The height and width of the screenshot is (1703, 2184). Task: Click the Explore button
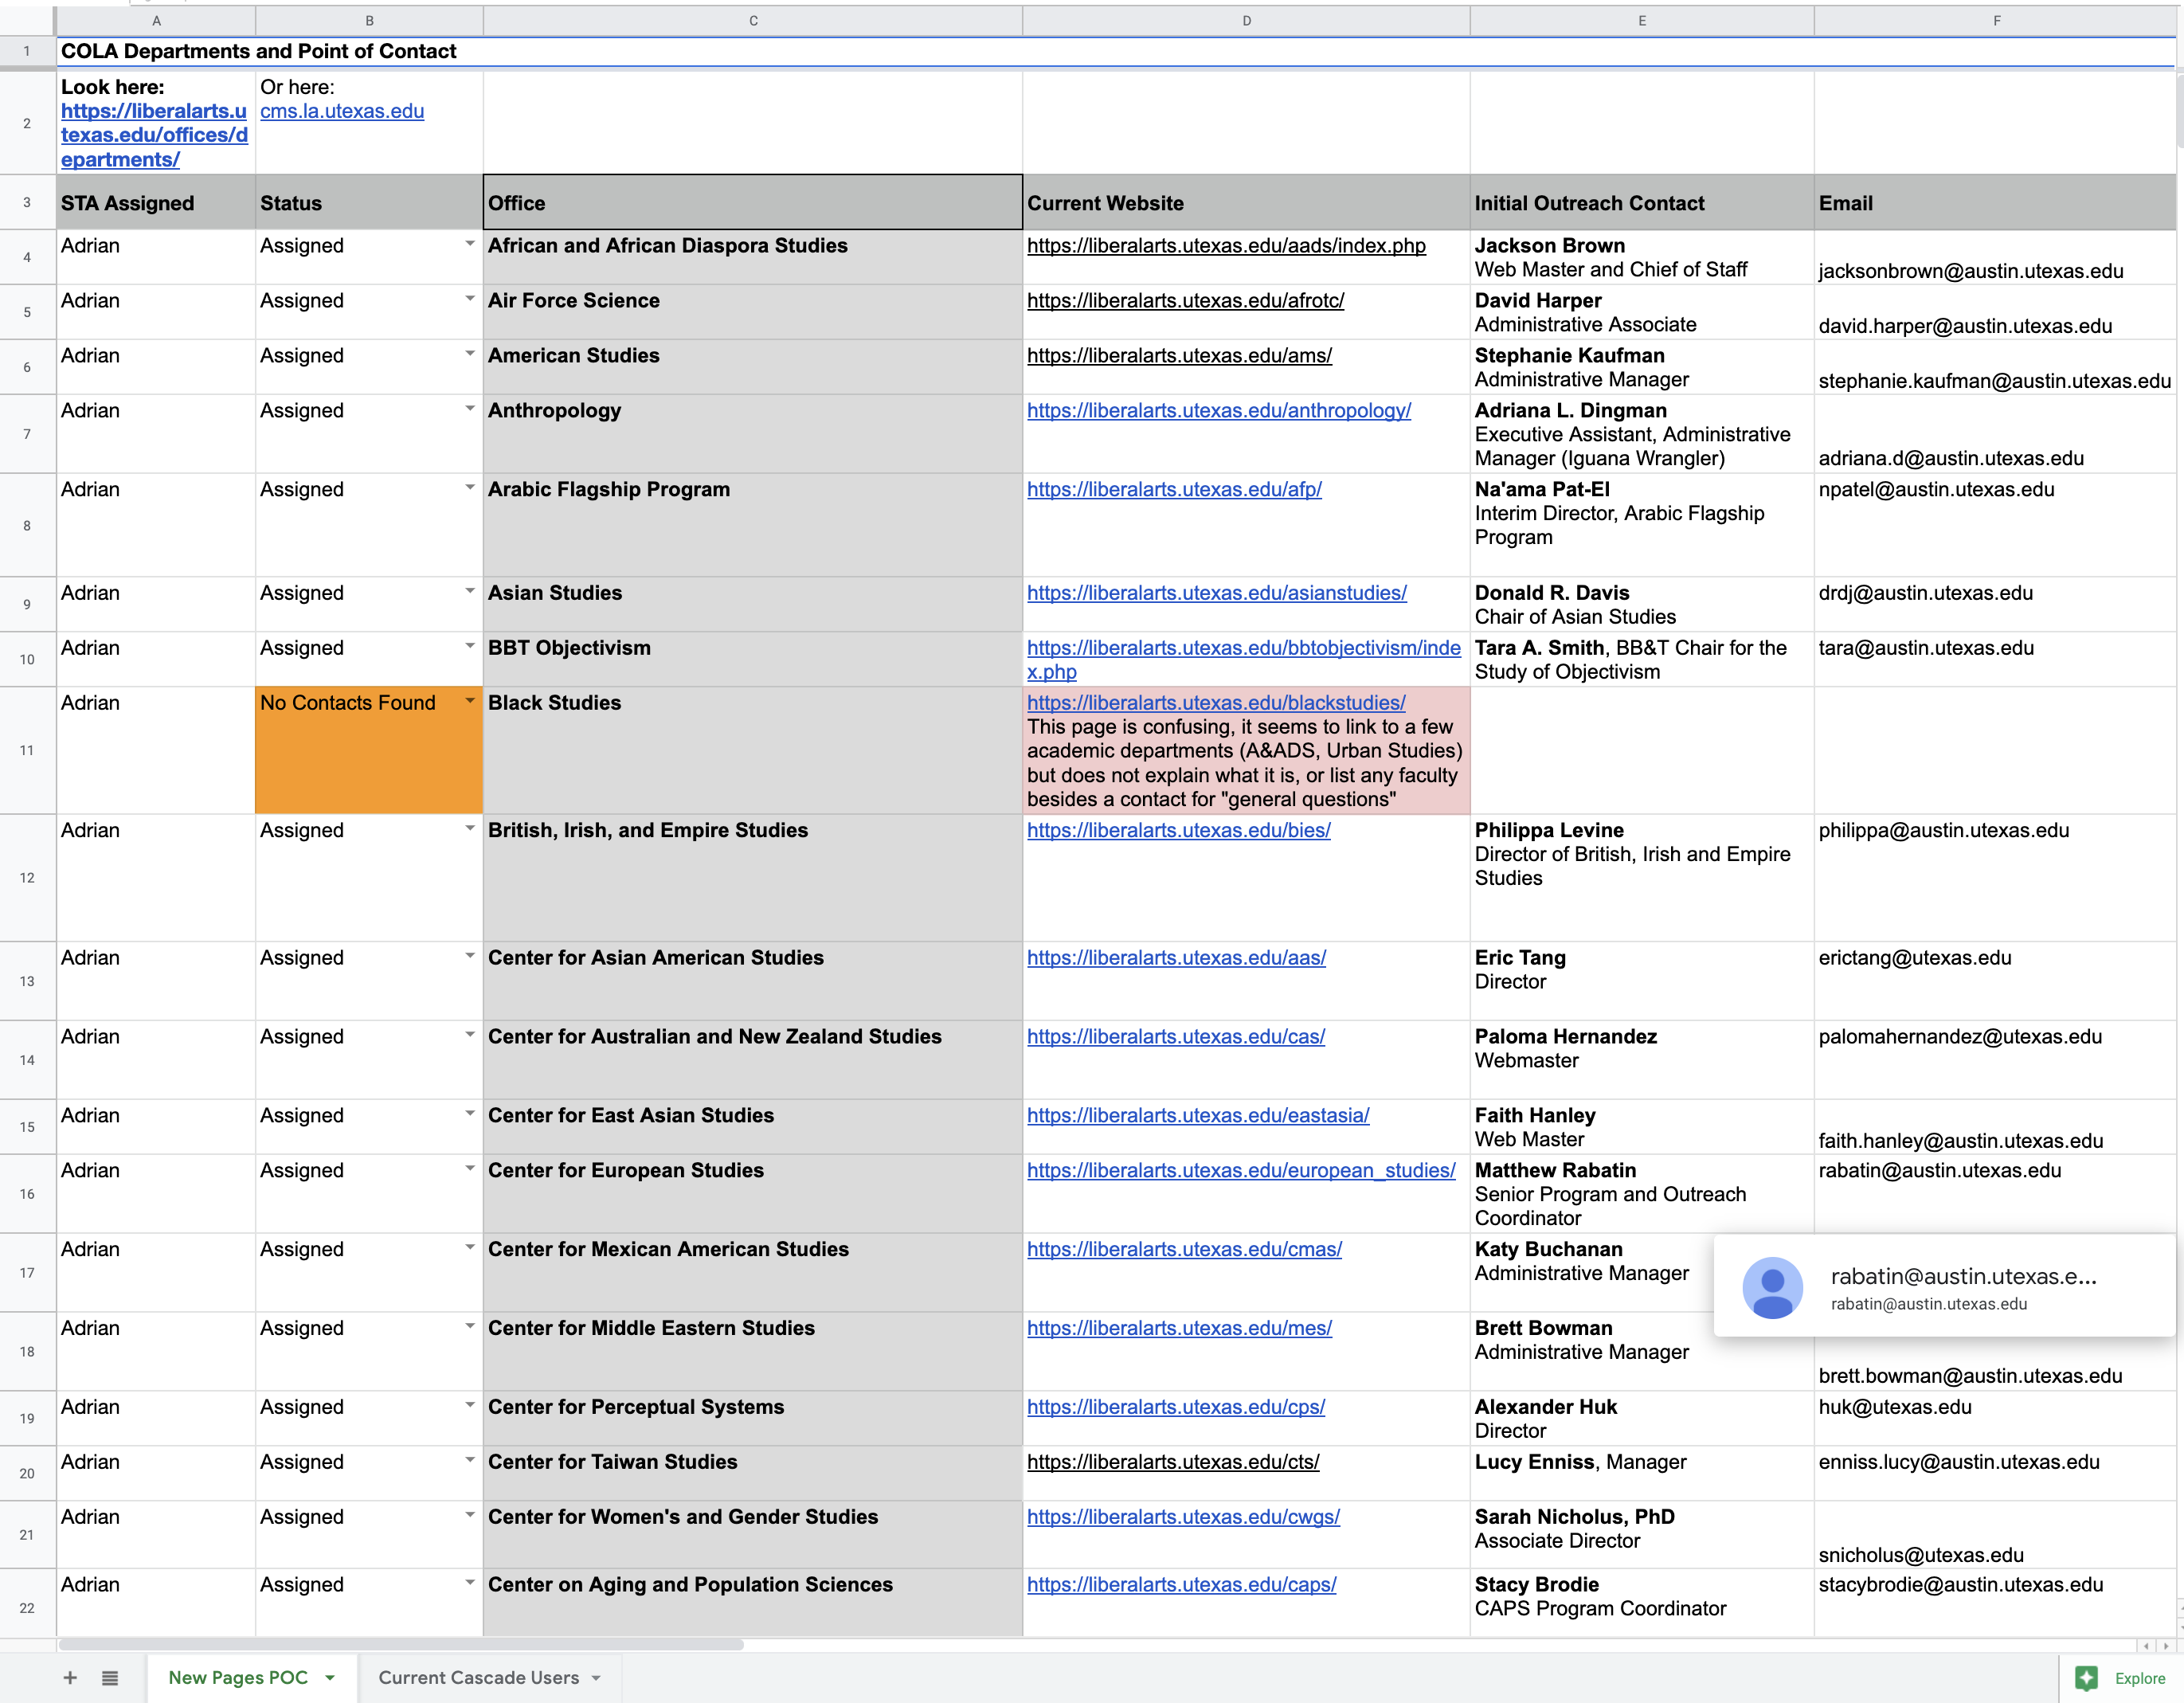click(2120, 1678)
